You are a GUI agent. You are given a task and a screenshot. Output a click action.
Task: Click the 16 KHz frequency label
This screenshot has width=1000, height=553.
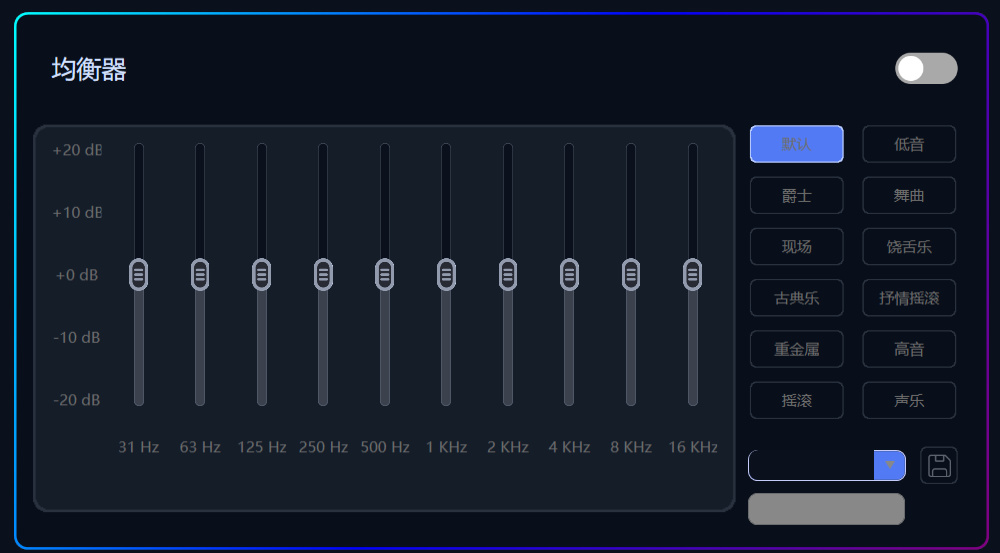(693, 447)
